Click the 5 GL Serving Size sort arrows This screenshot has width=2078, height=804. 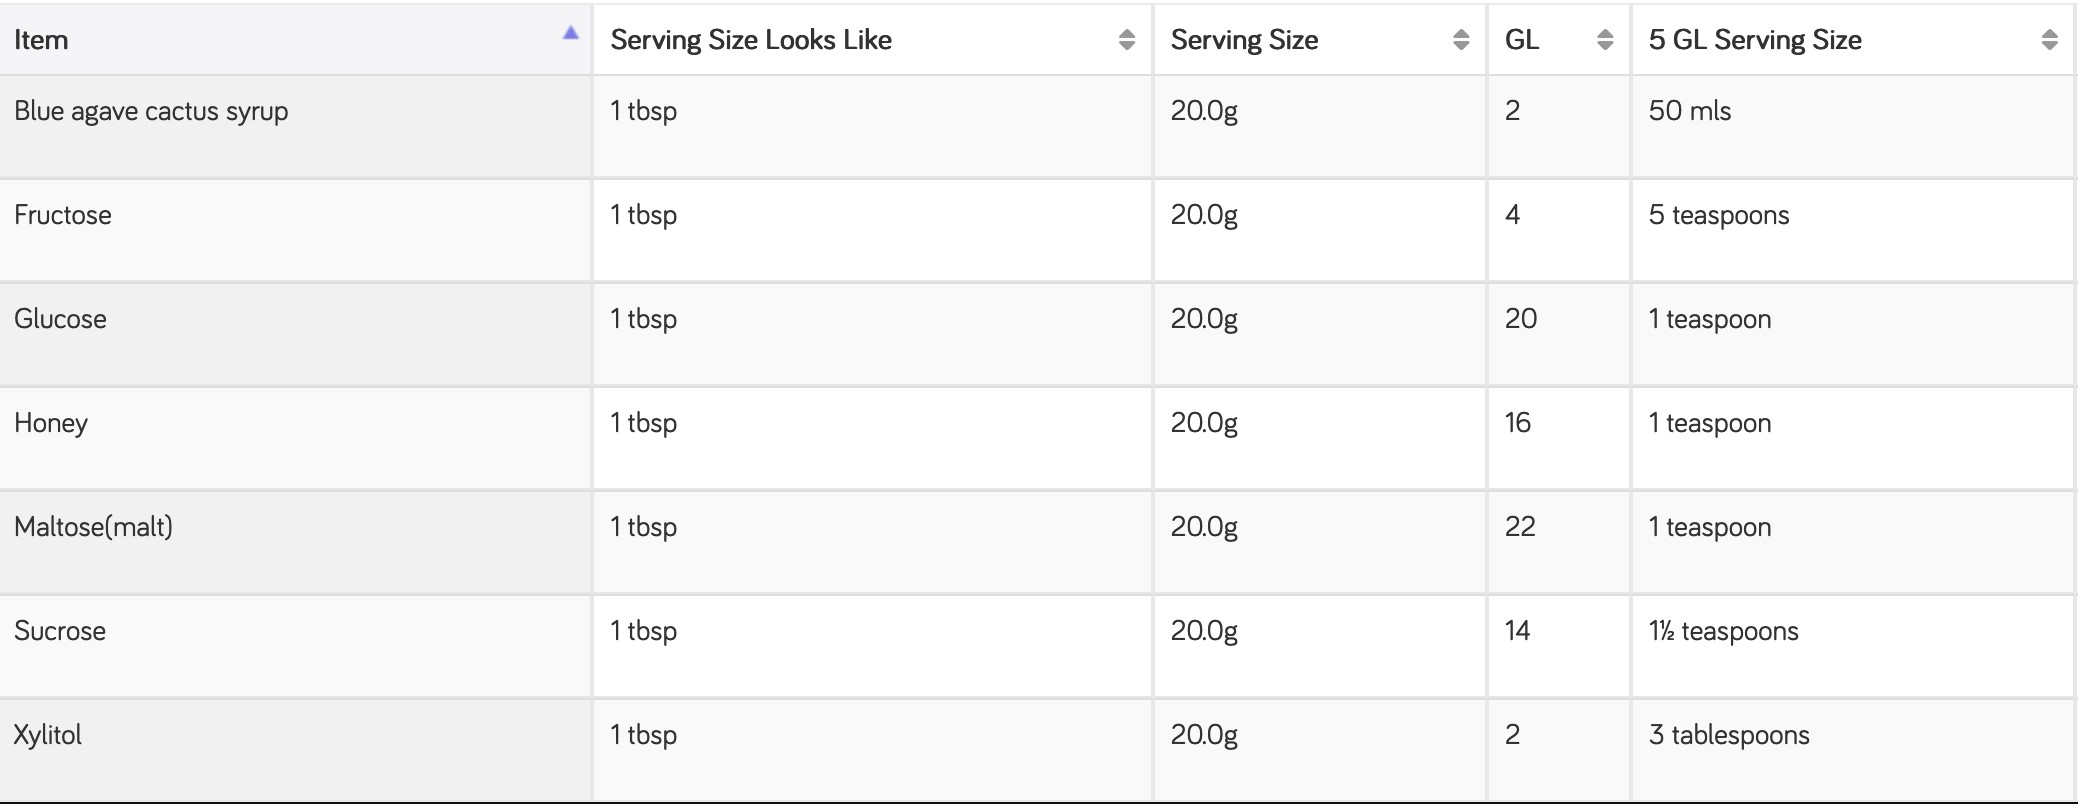point(2049,40)
